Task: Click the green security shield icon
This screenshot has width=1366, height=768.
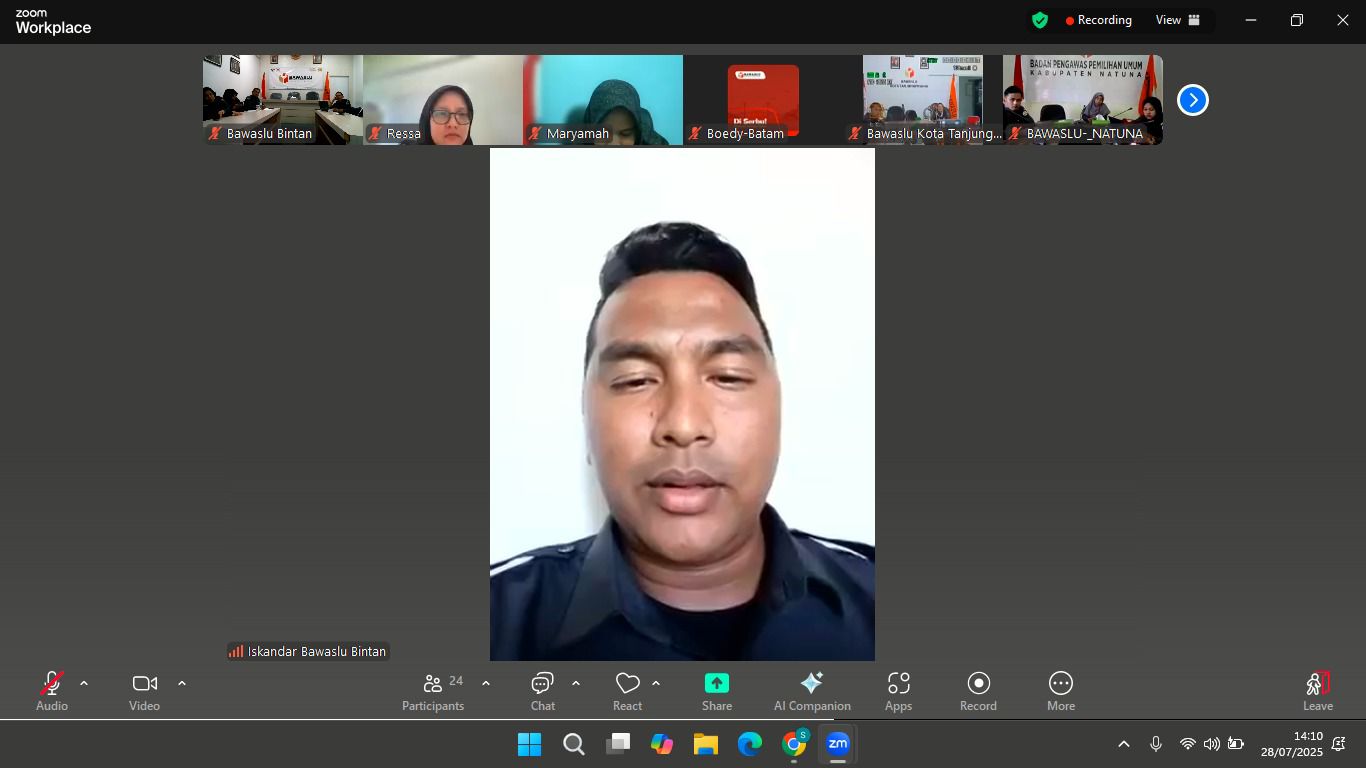Action: (x=1040, y=19)
